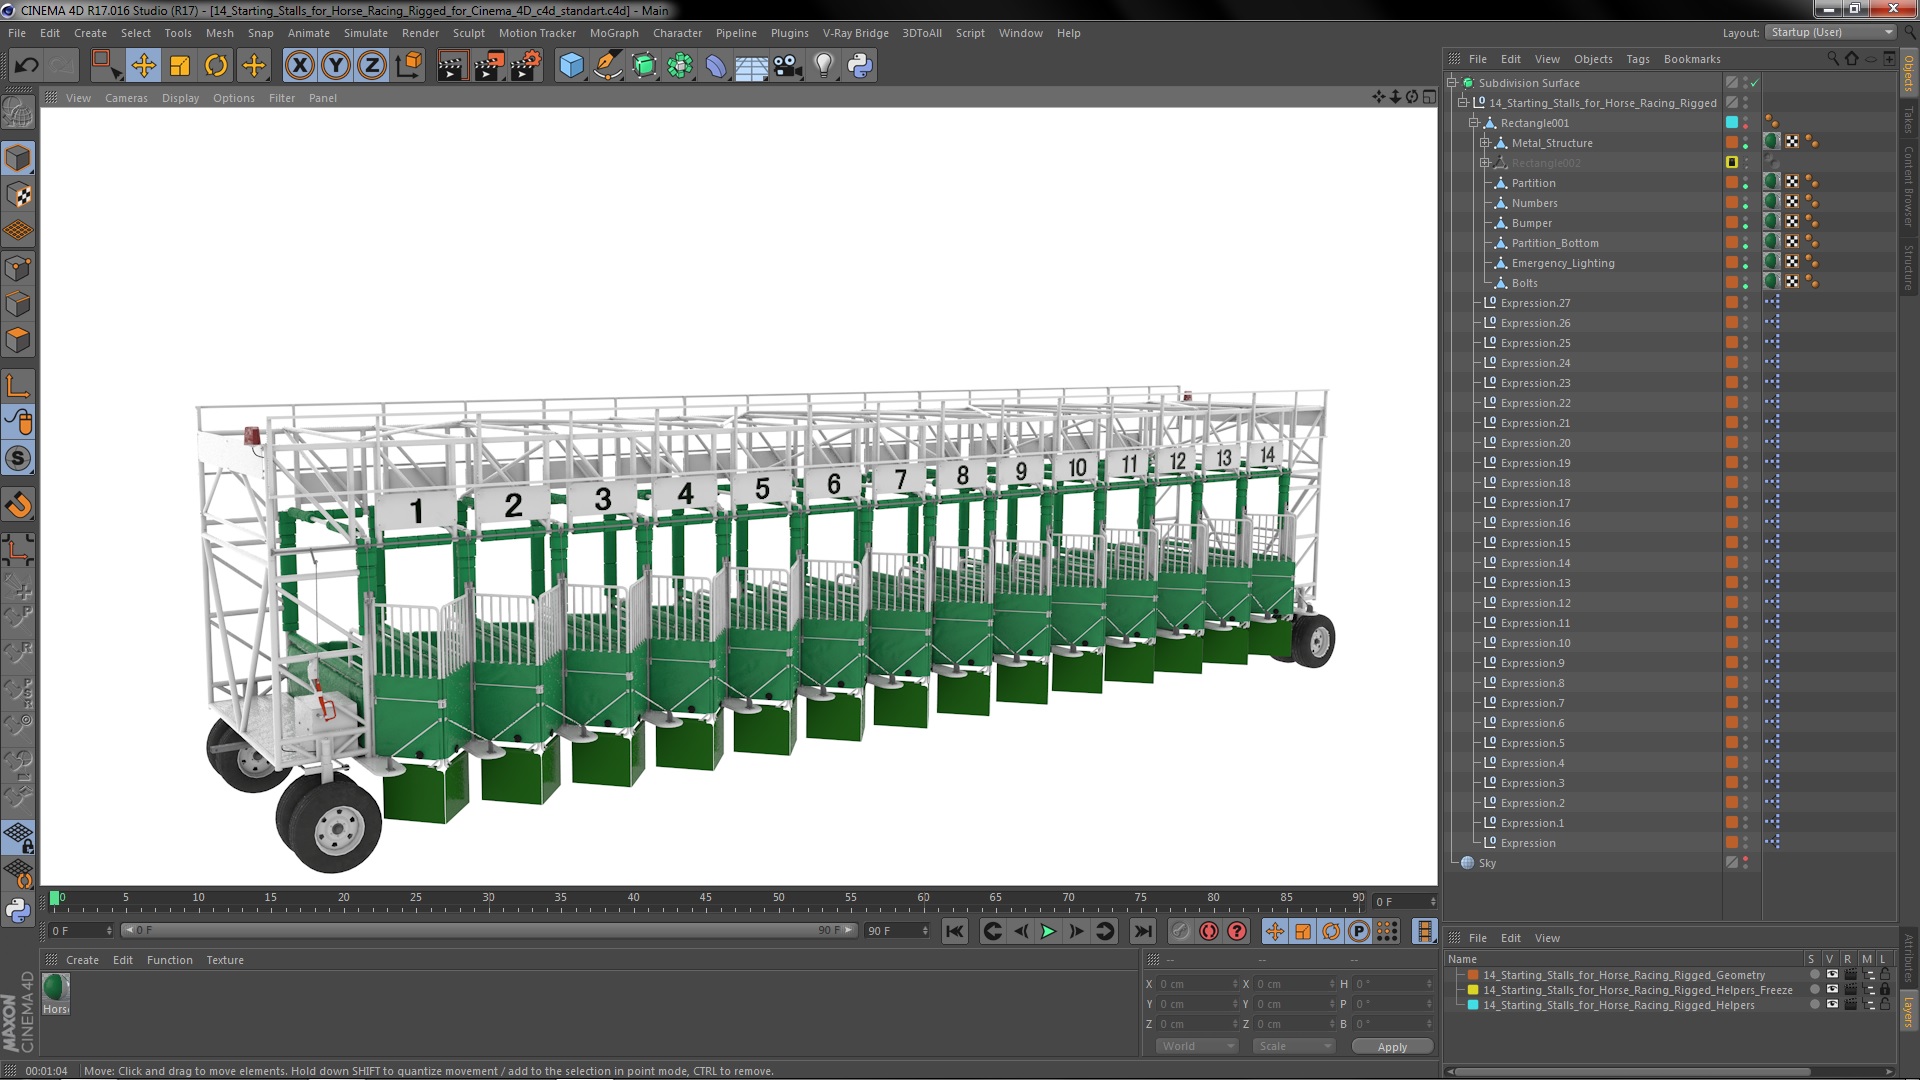Viewport: 1920px width, 1080px height.
Task: Click the coordinate system icon
Action: [408, 66]
